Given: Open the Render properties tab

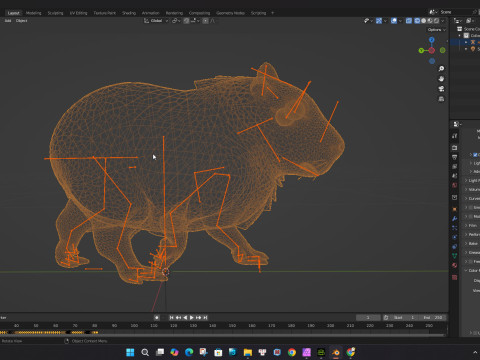Looking at the screenshot, I should pos(454,147).
